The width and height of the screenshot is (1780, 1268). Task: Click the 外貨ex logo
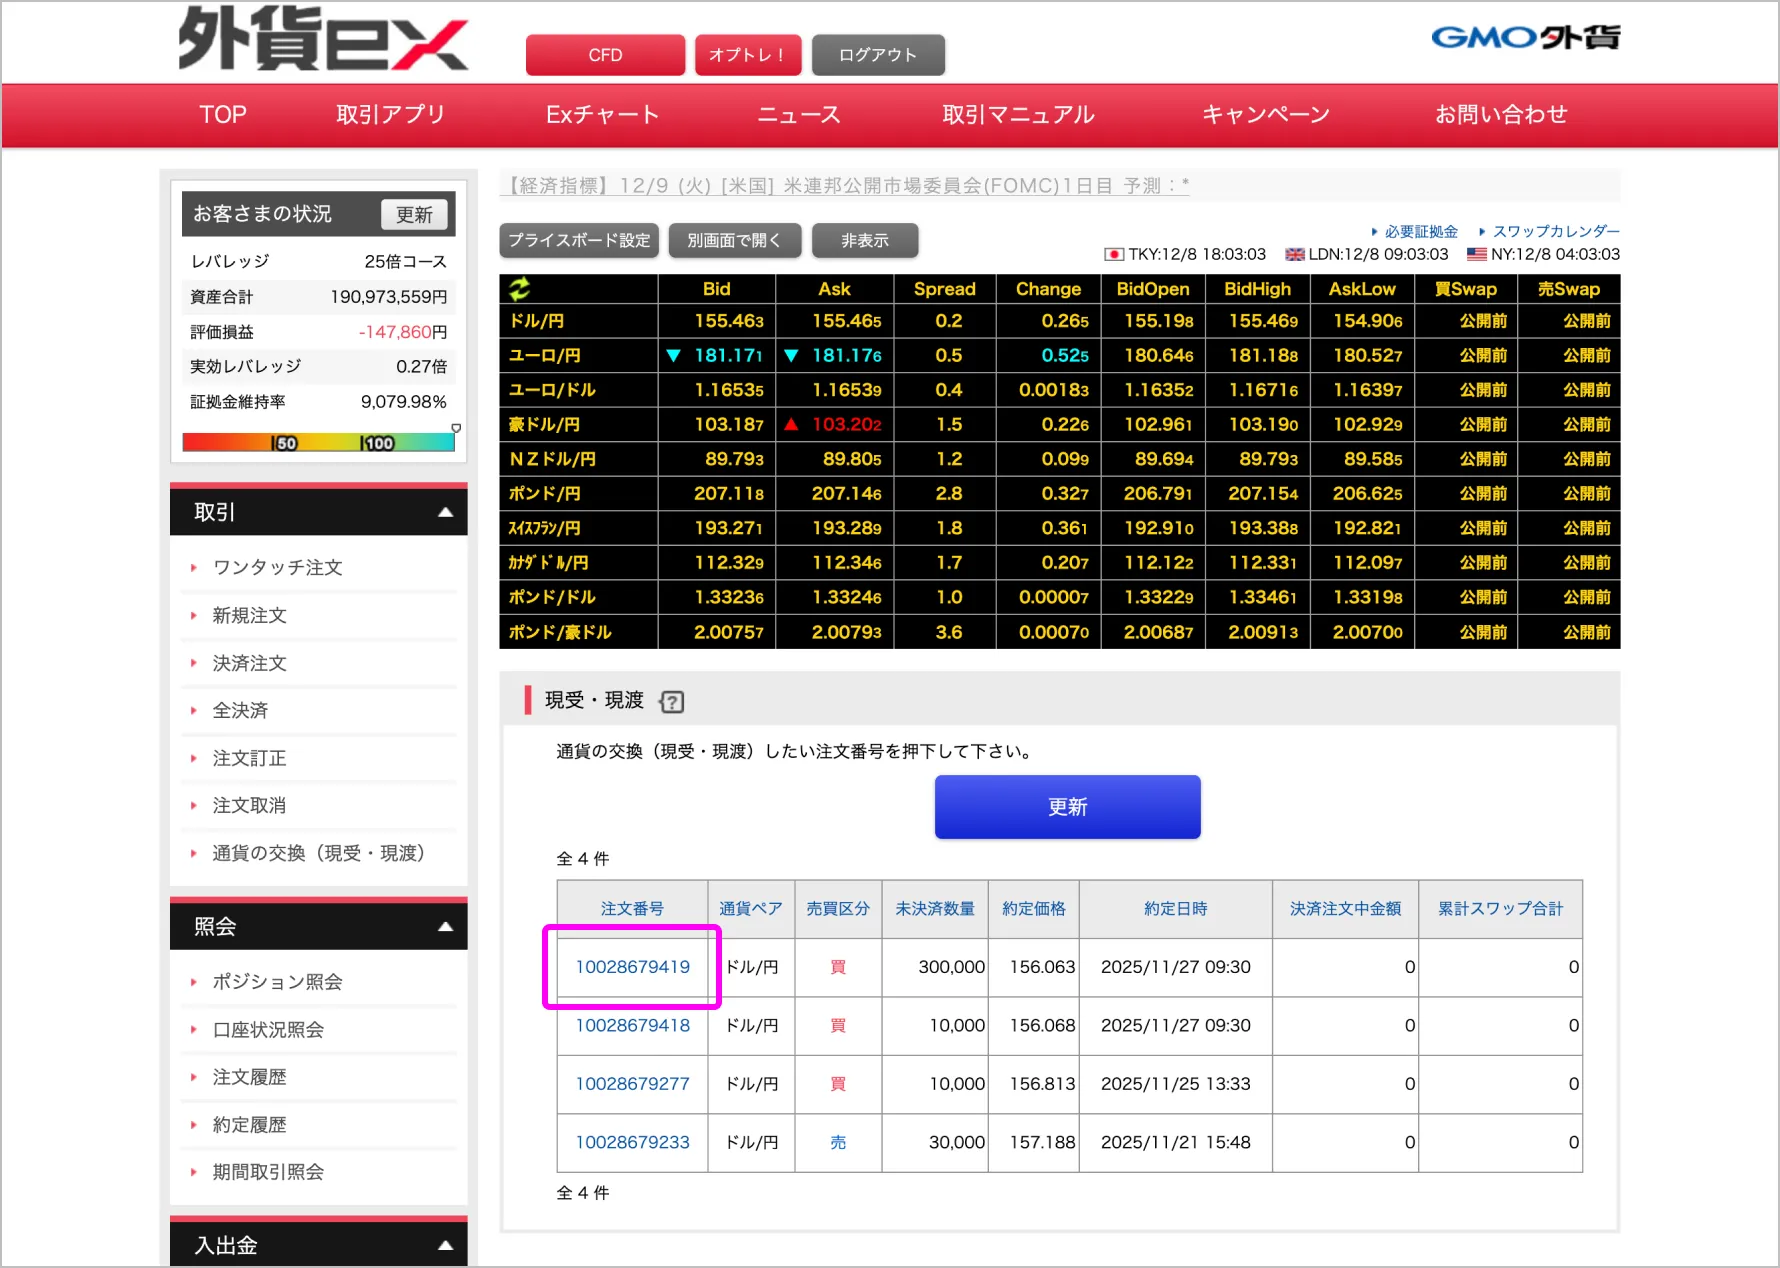(322, 40)
